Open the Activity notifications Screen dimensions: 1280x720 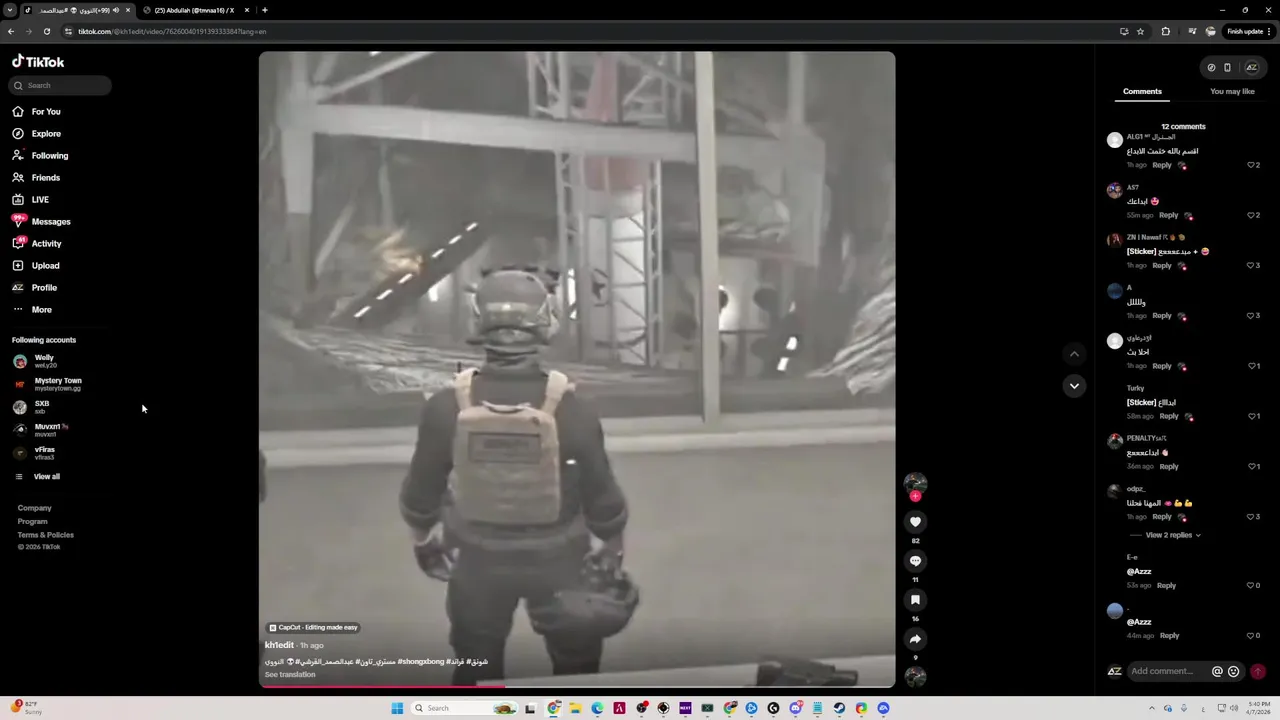coord(38,244)
